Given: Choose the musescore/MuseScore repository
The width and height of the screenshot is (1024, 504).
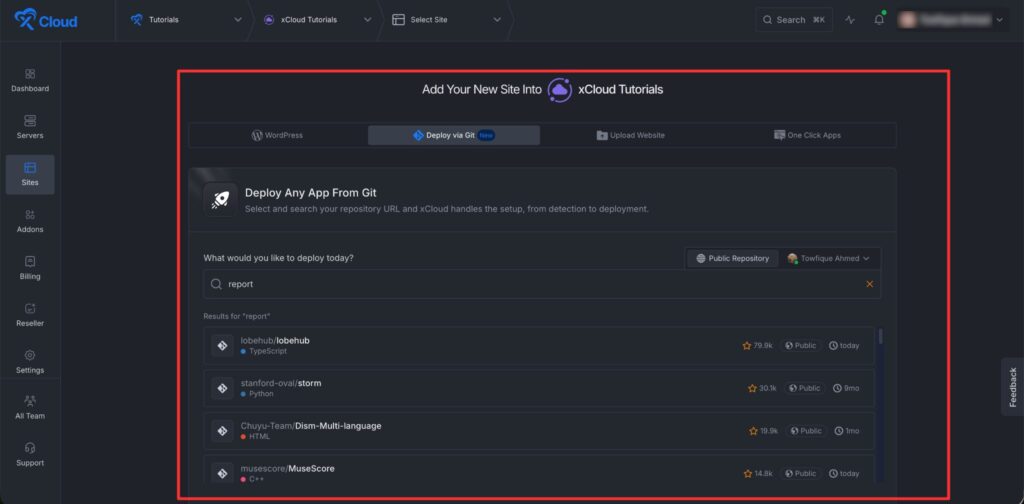Looking at the screenshot, I should click(539, 470).
